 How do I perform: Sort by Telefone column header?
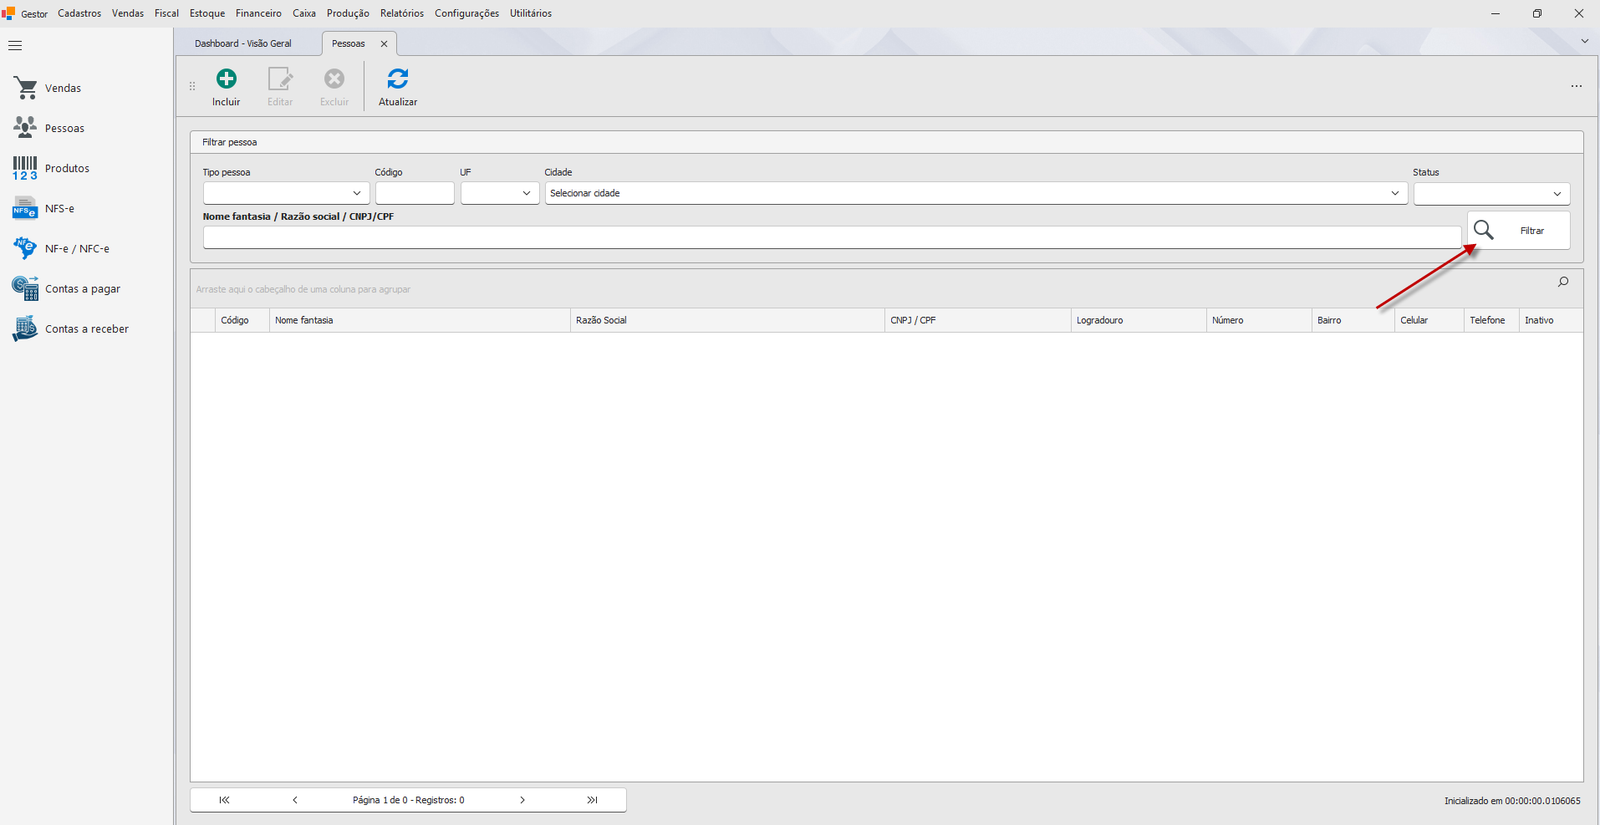[x=1491, y=320]
